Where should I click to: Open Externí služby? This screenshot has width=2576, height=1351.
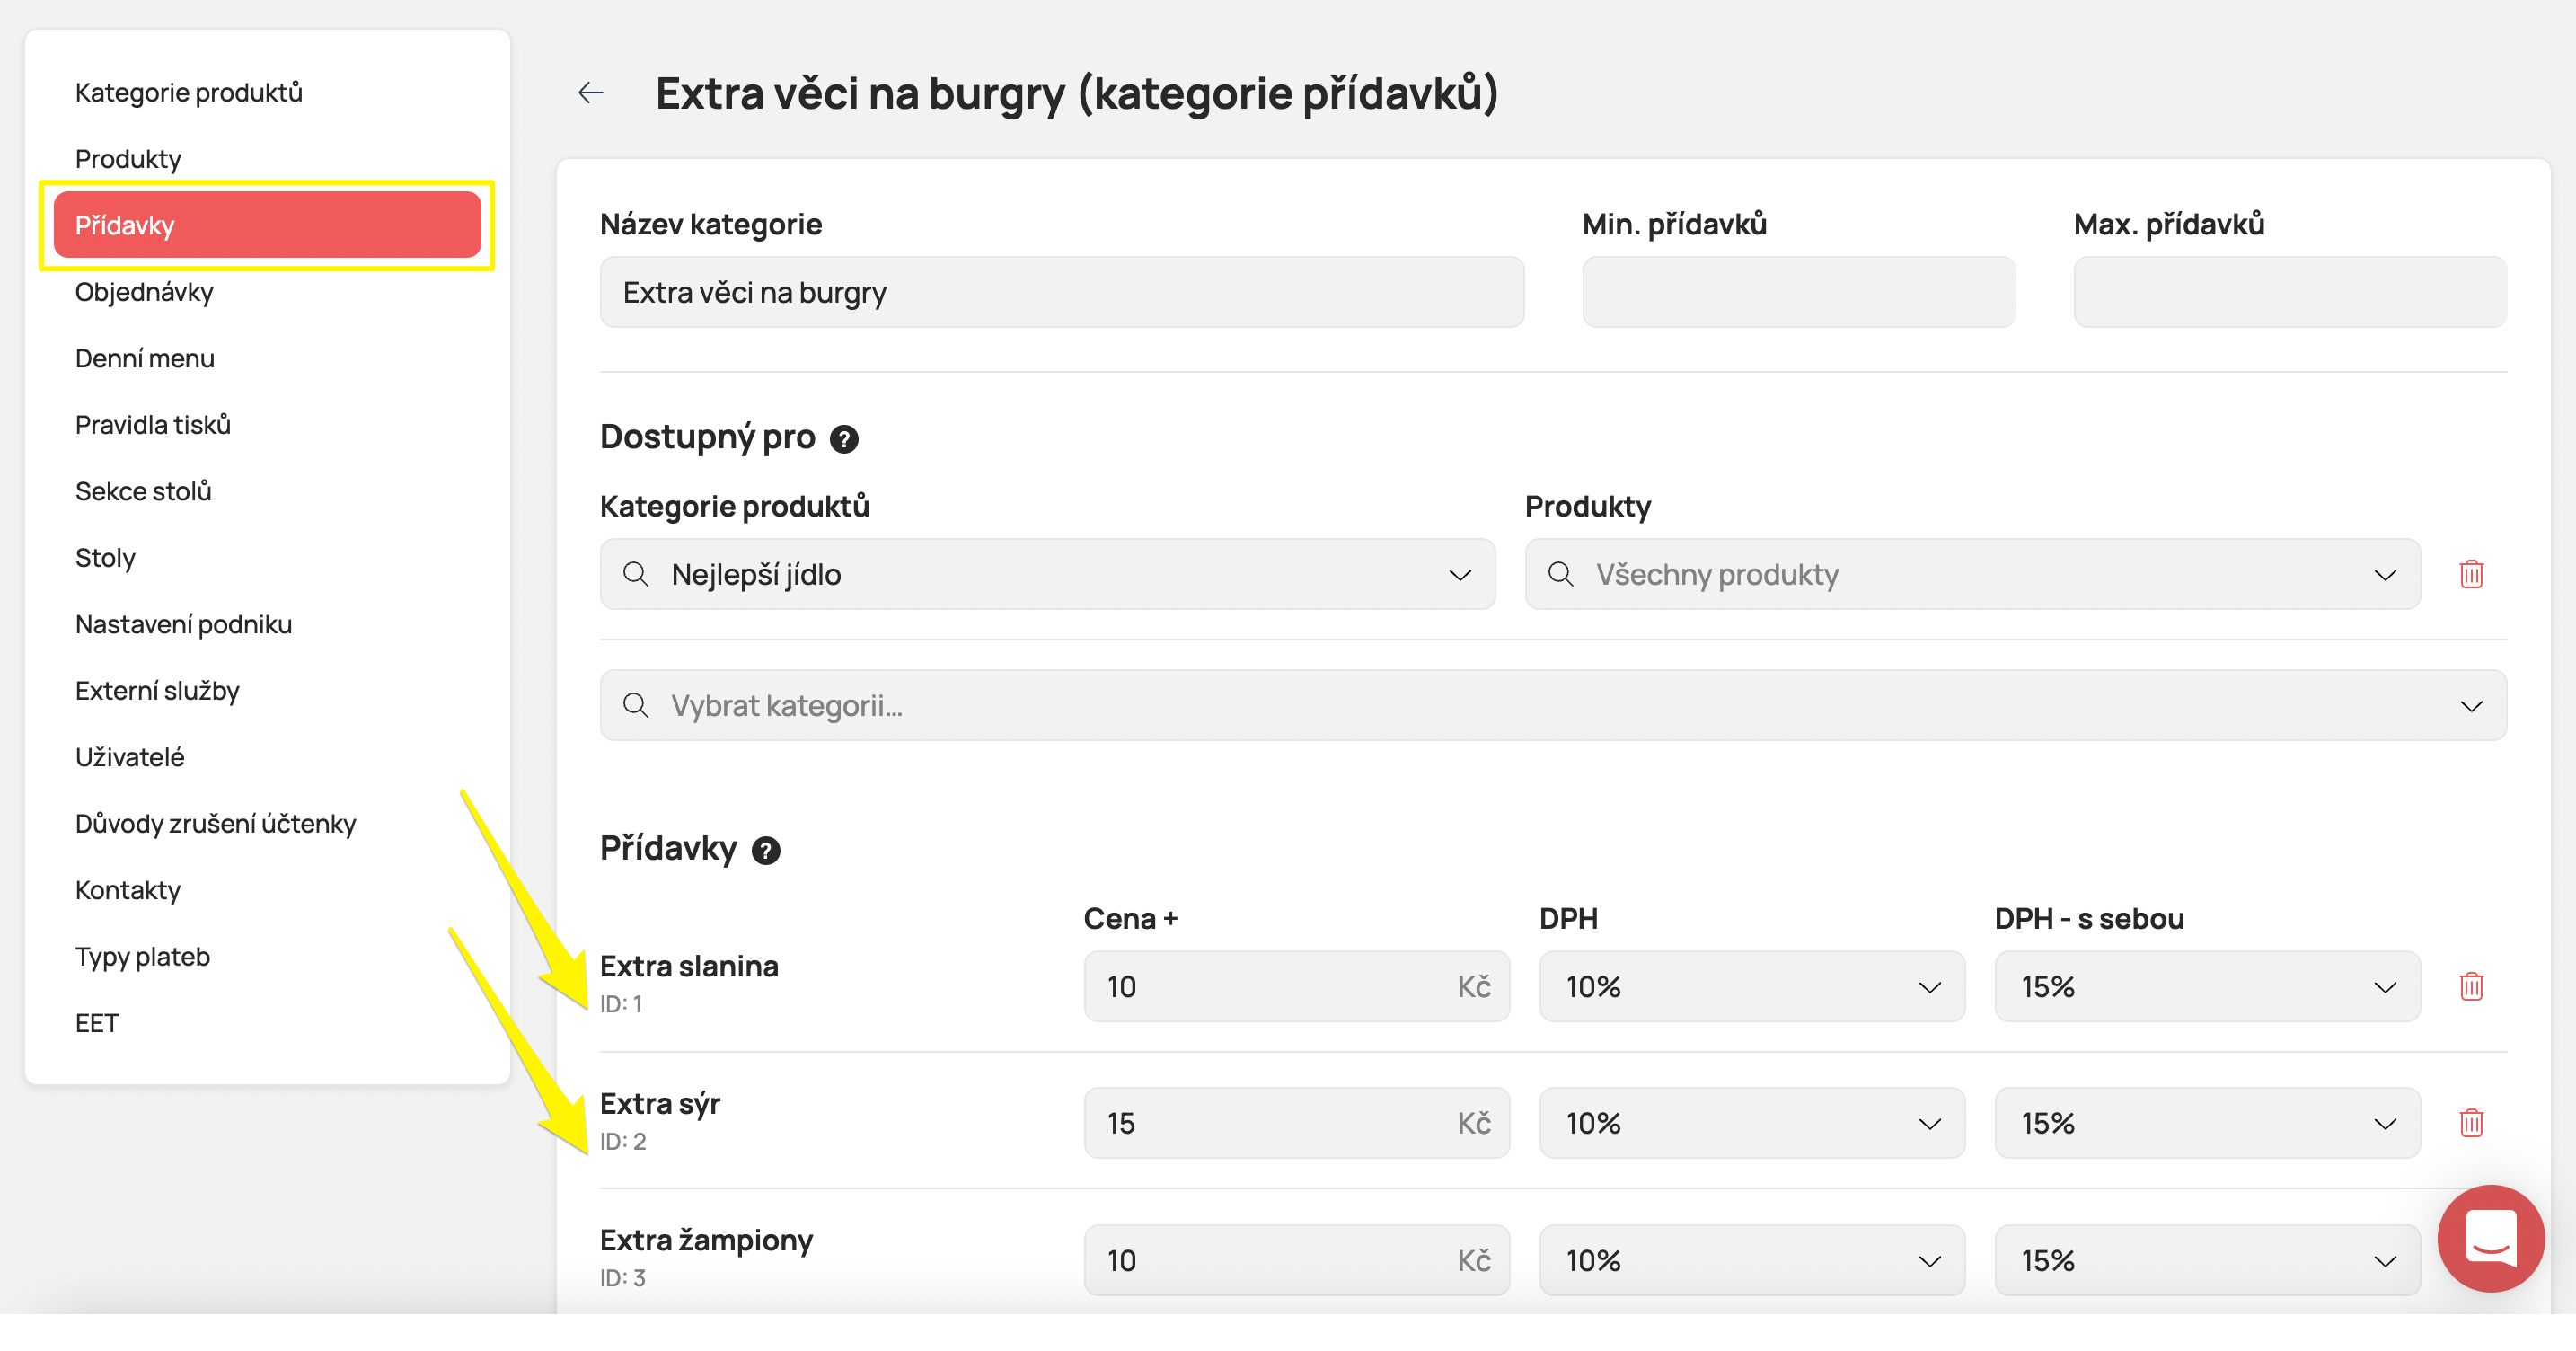pos(157,691)
